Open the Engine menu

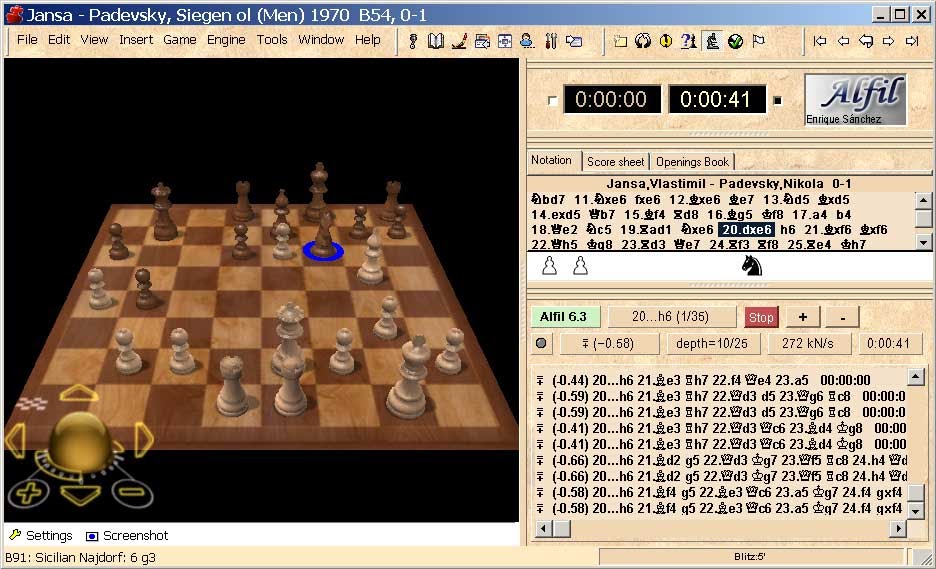pos(226,40)
